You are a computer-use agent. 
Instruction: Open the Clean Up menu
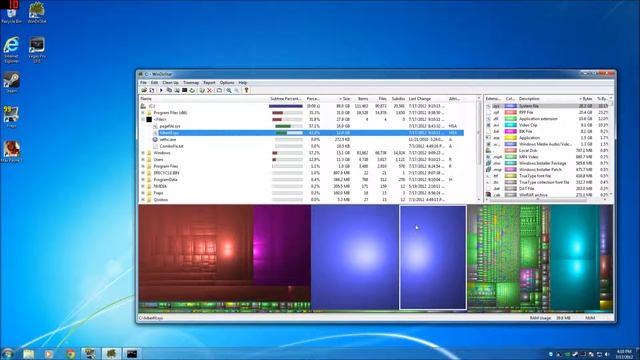(x=170, y=82)
